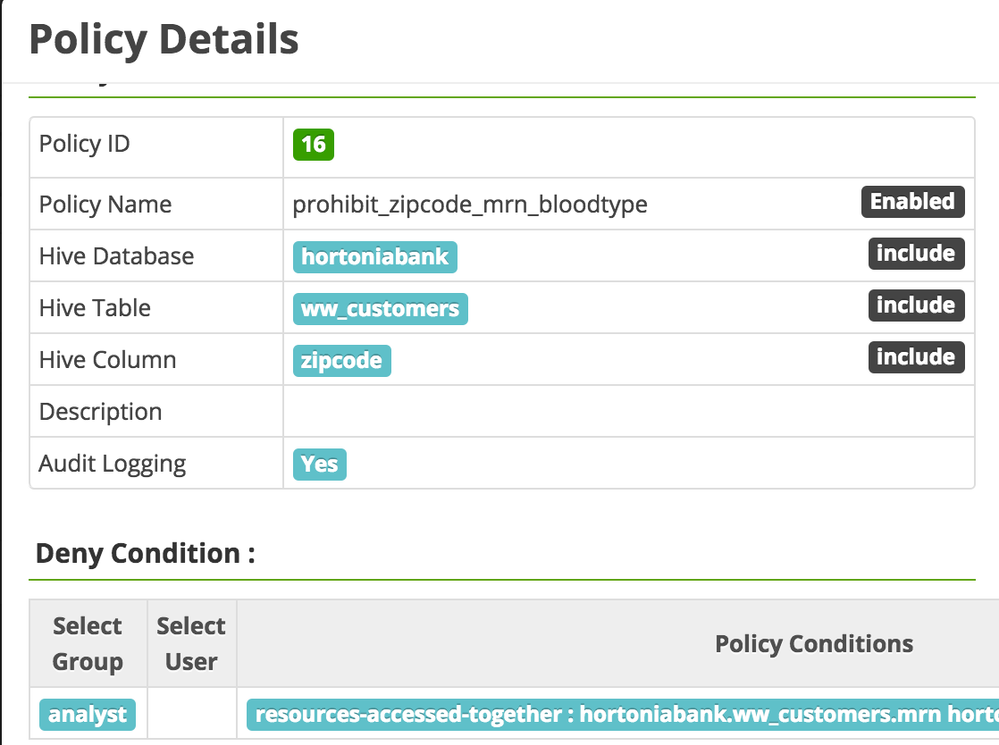This screenshot has height=745, width=999.
Task: Select the analyst group tag
Action: pos(88,715)
